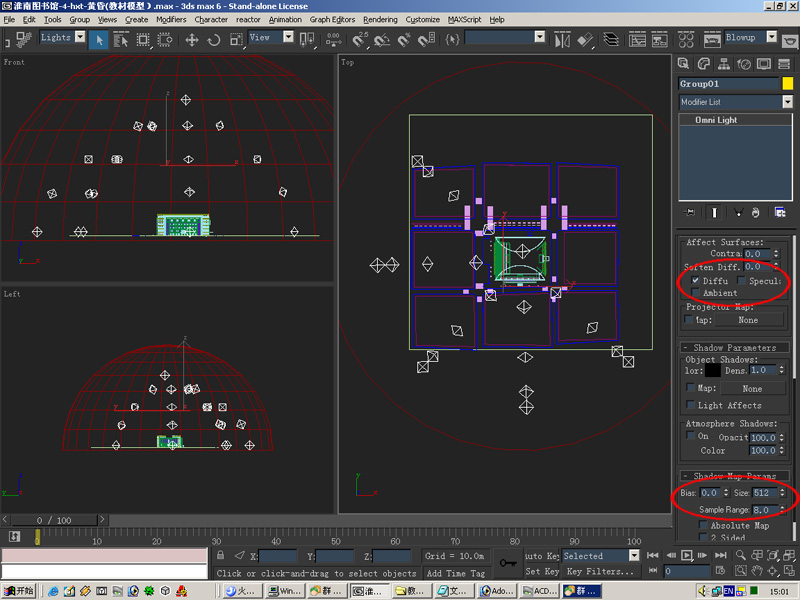Viewport: 800px width, 600px height.
Task: Open the View reference coordinate dropdown
Action: pos(288,37)
